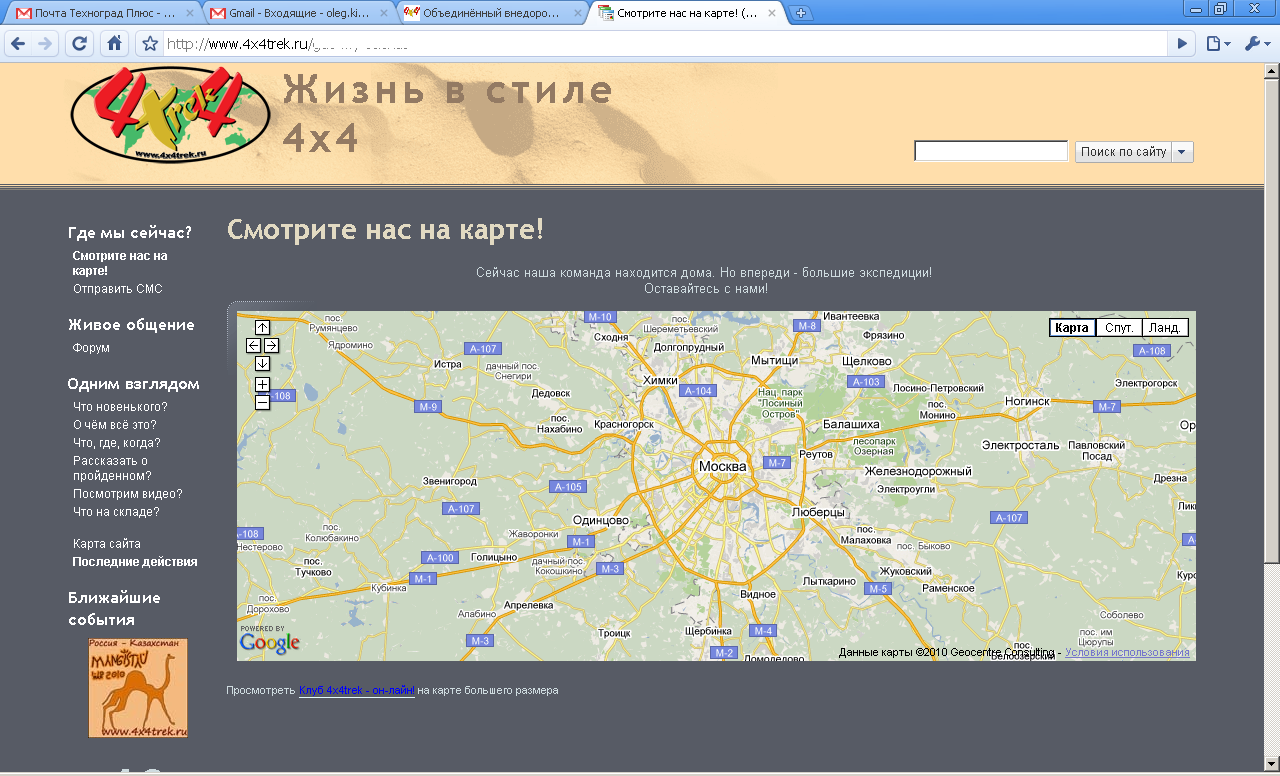The width and height of the screenshot is (1280, 776).
Task: Click the site search input field
Action: [x=991, y=151]
